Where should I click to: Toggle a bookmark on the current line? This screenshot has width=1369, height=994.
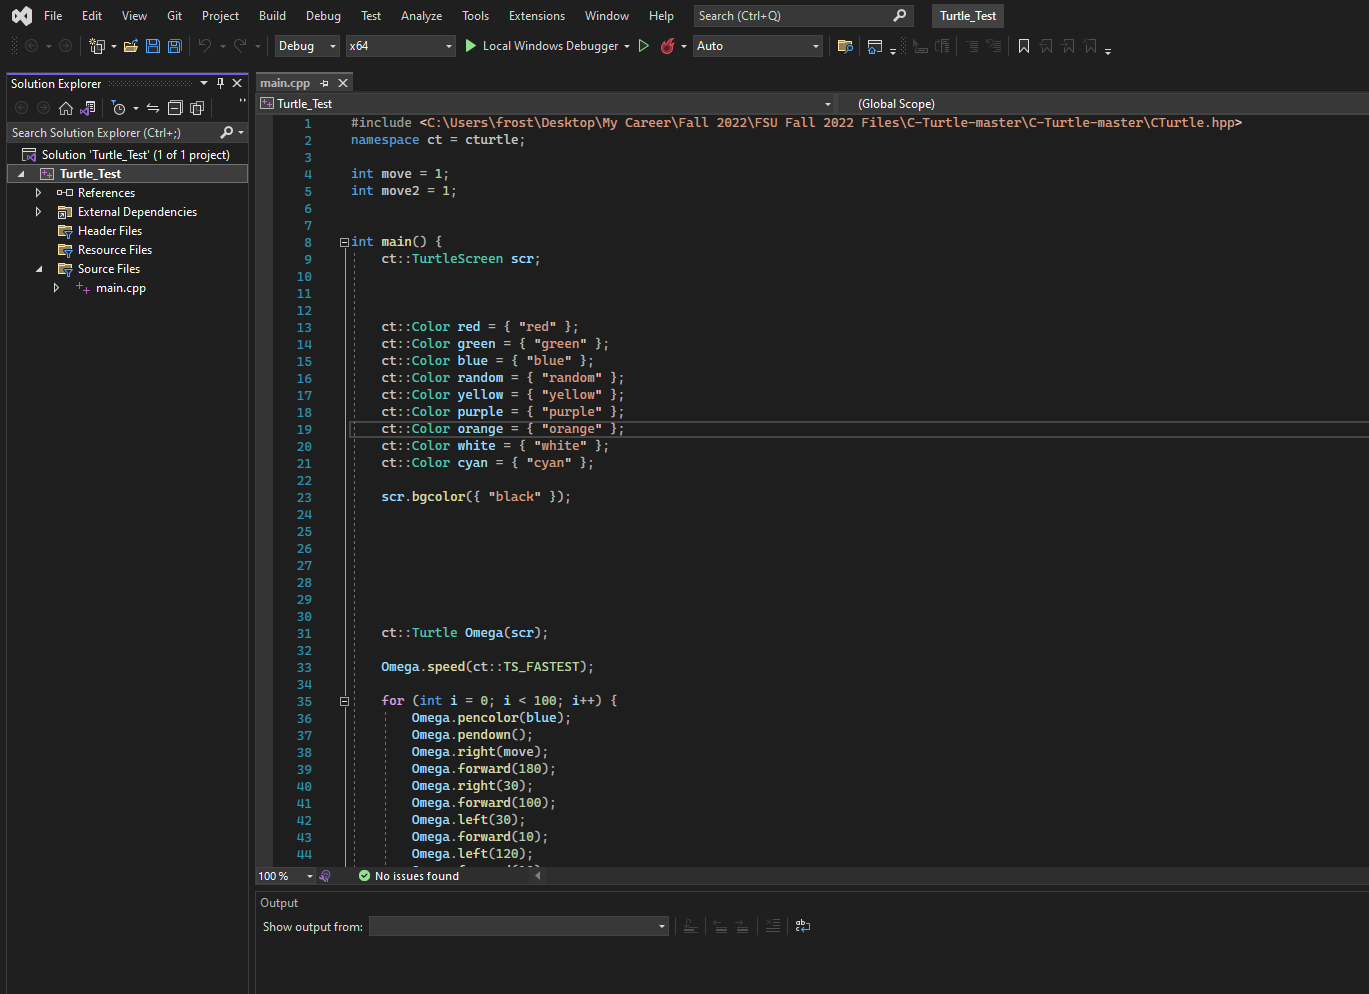(x=1023, y=45)
